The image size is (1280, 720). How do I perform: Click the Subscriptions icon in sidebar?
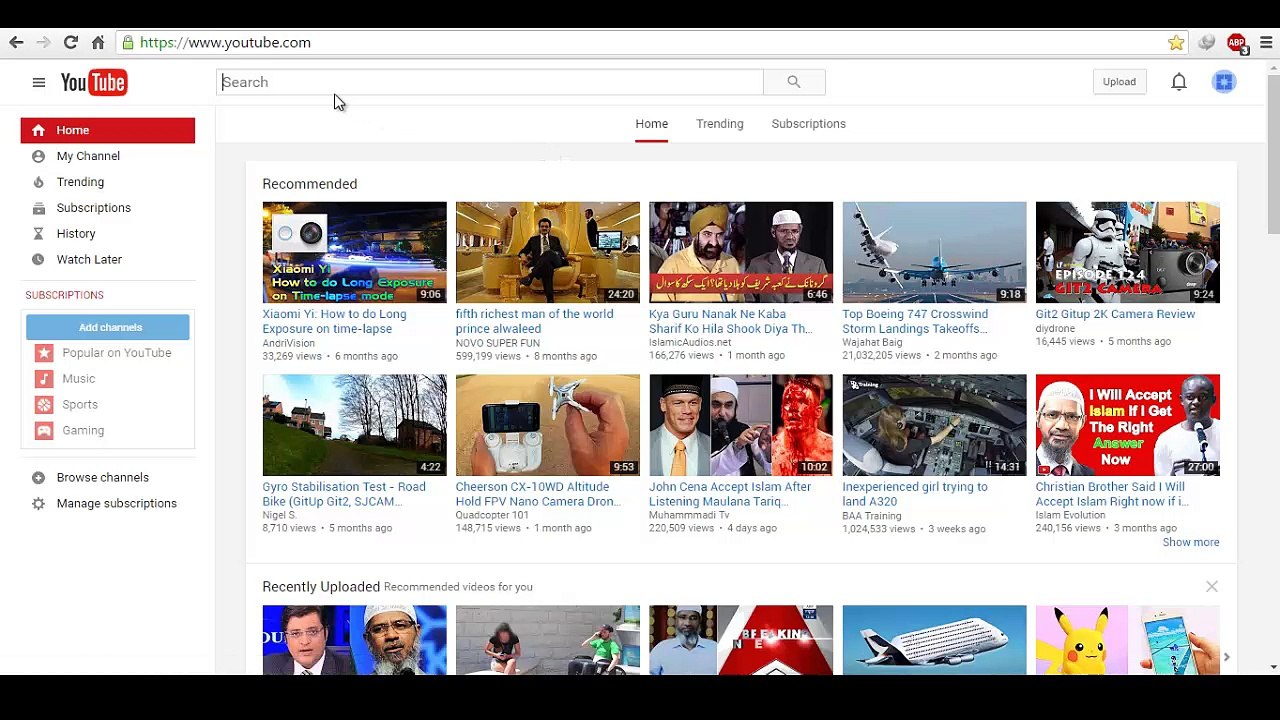(38, 208)
